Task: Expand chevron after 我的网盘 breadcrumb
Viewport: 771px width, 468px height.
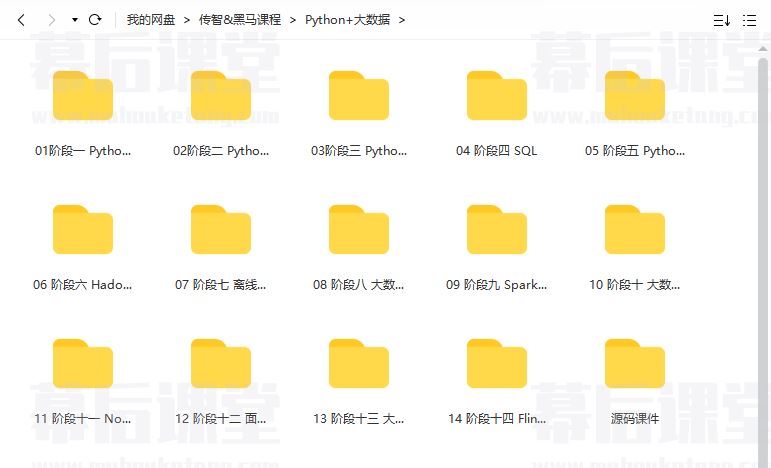Action: (187, 20)
